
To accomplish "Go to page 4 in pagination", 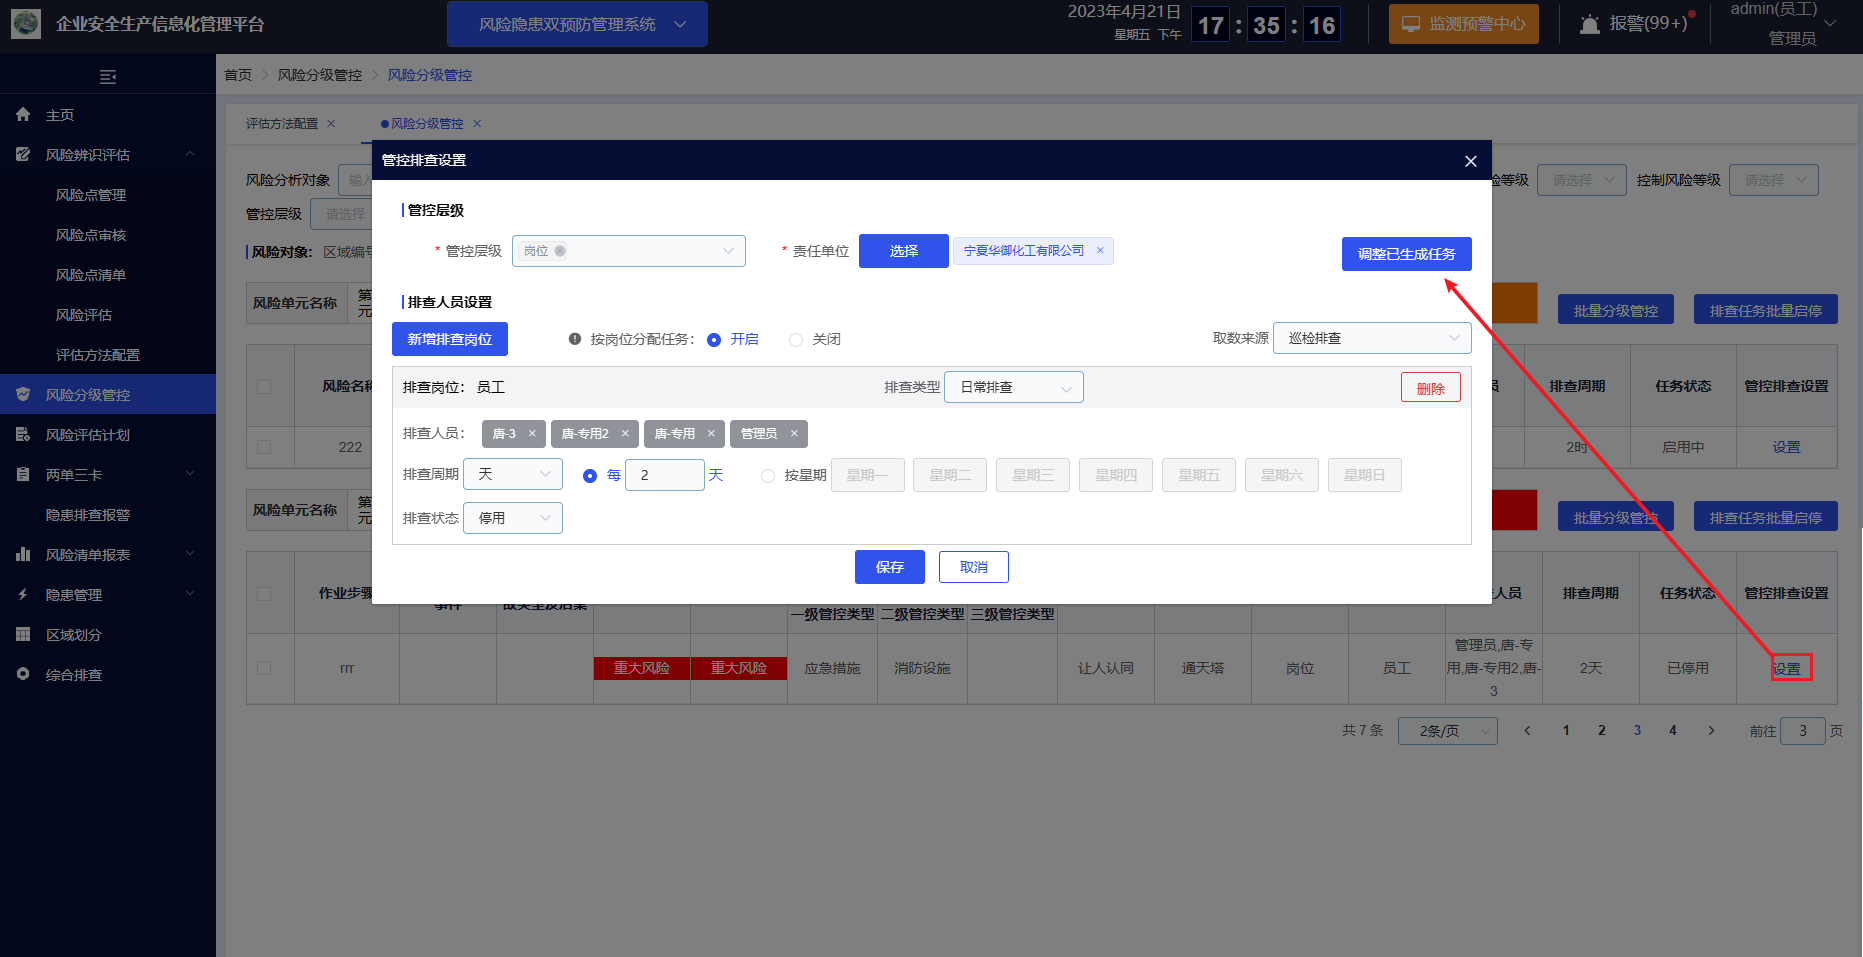I will click(1673, 731).
